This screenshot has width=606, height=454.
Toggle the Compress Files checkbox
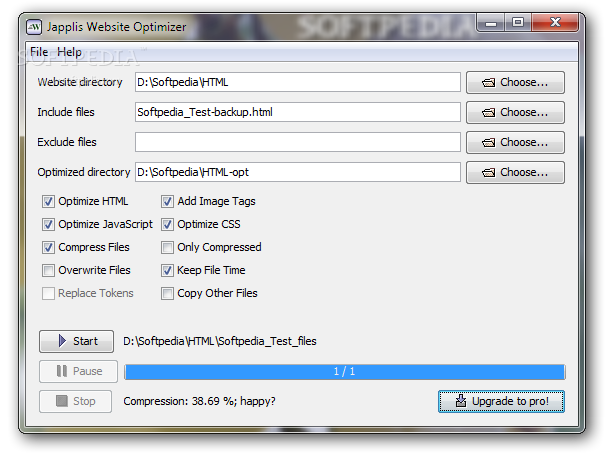[48, 248]
